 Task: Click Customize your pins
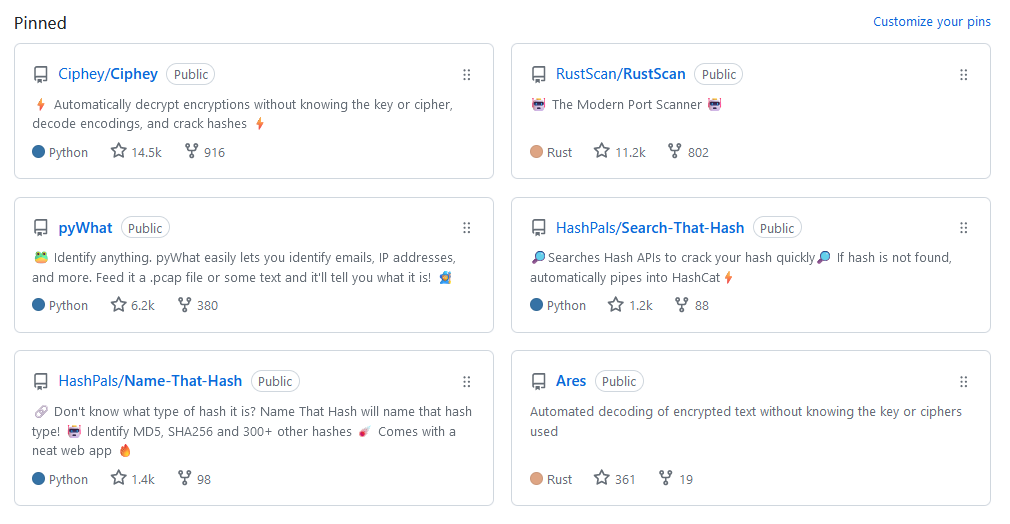931,21
